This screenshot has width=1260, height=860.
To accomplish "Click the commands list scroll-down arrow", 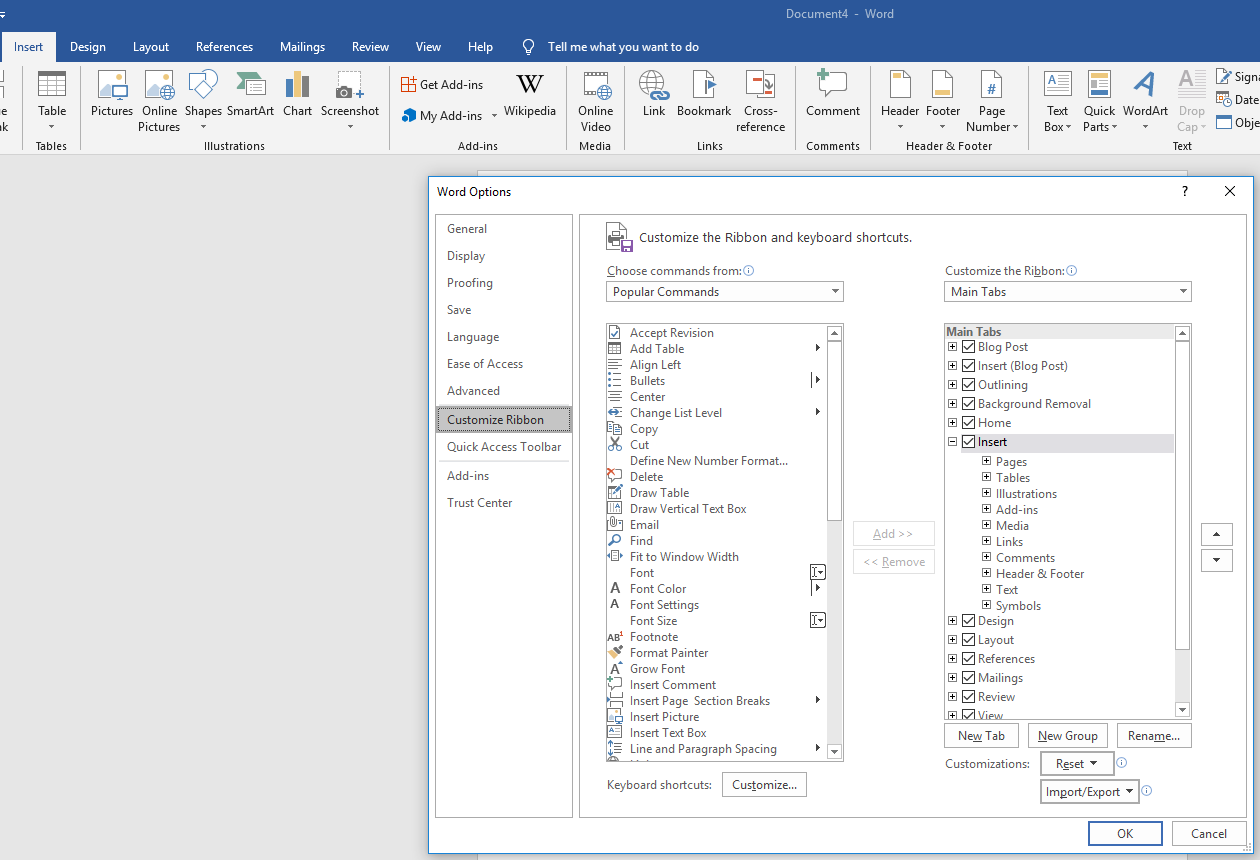I will click(x=835, y=752).
